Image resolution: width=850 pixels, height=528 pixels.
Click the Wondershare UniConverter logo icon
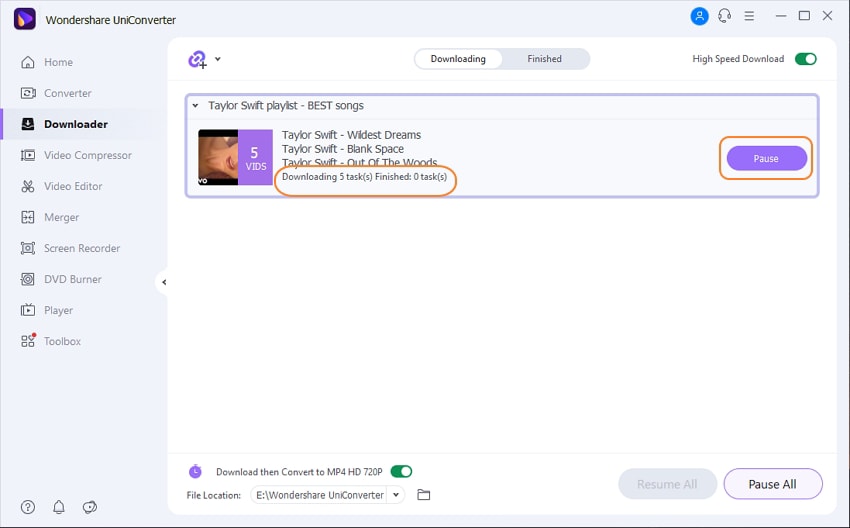coord(24,19)
